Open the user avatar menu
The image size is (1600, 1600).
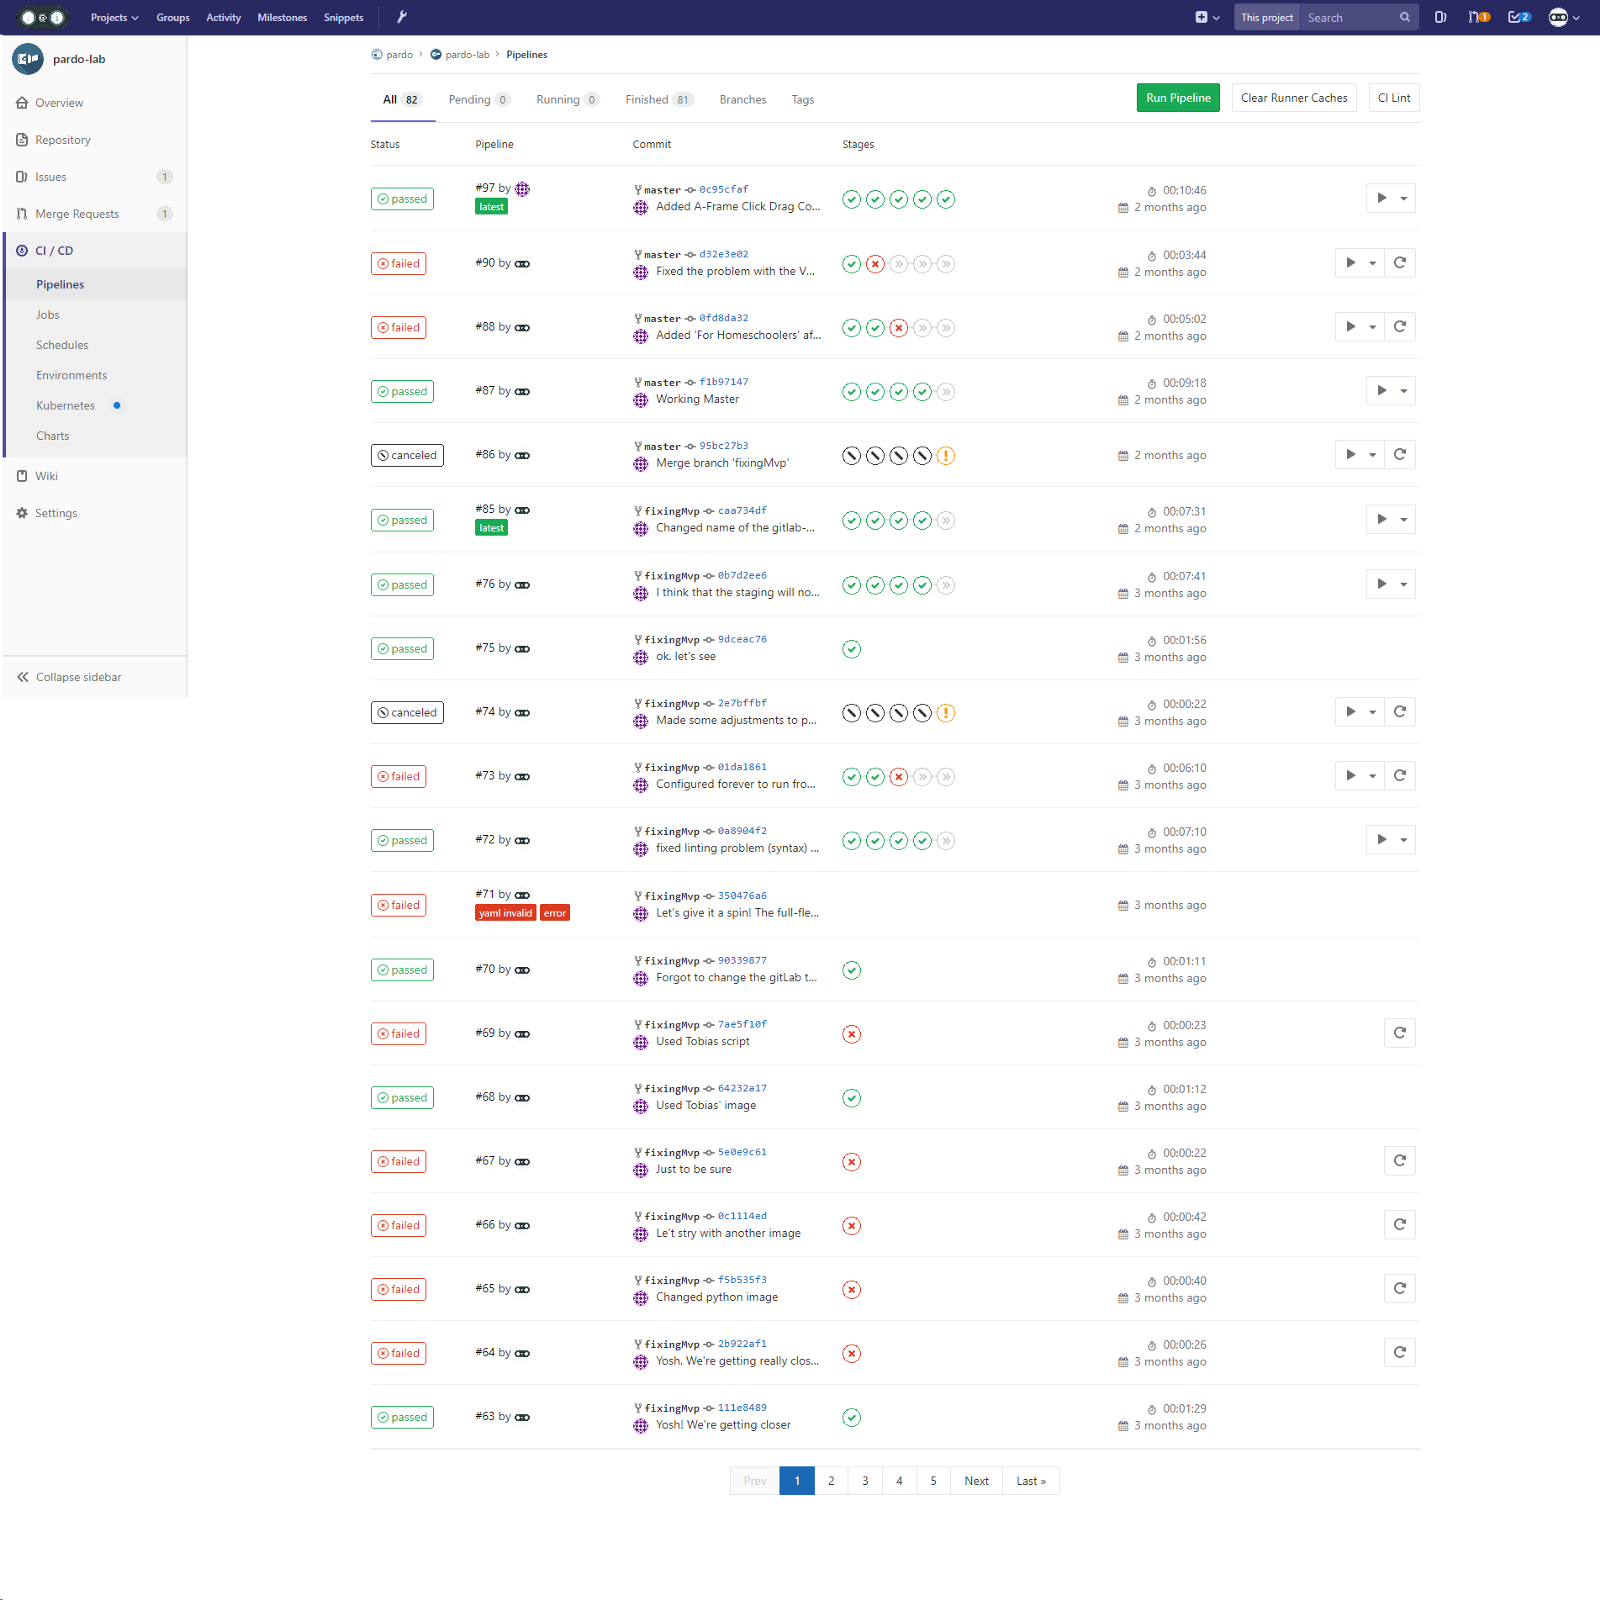(1563, 17)
